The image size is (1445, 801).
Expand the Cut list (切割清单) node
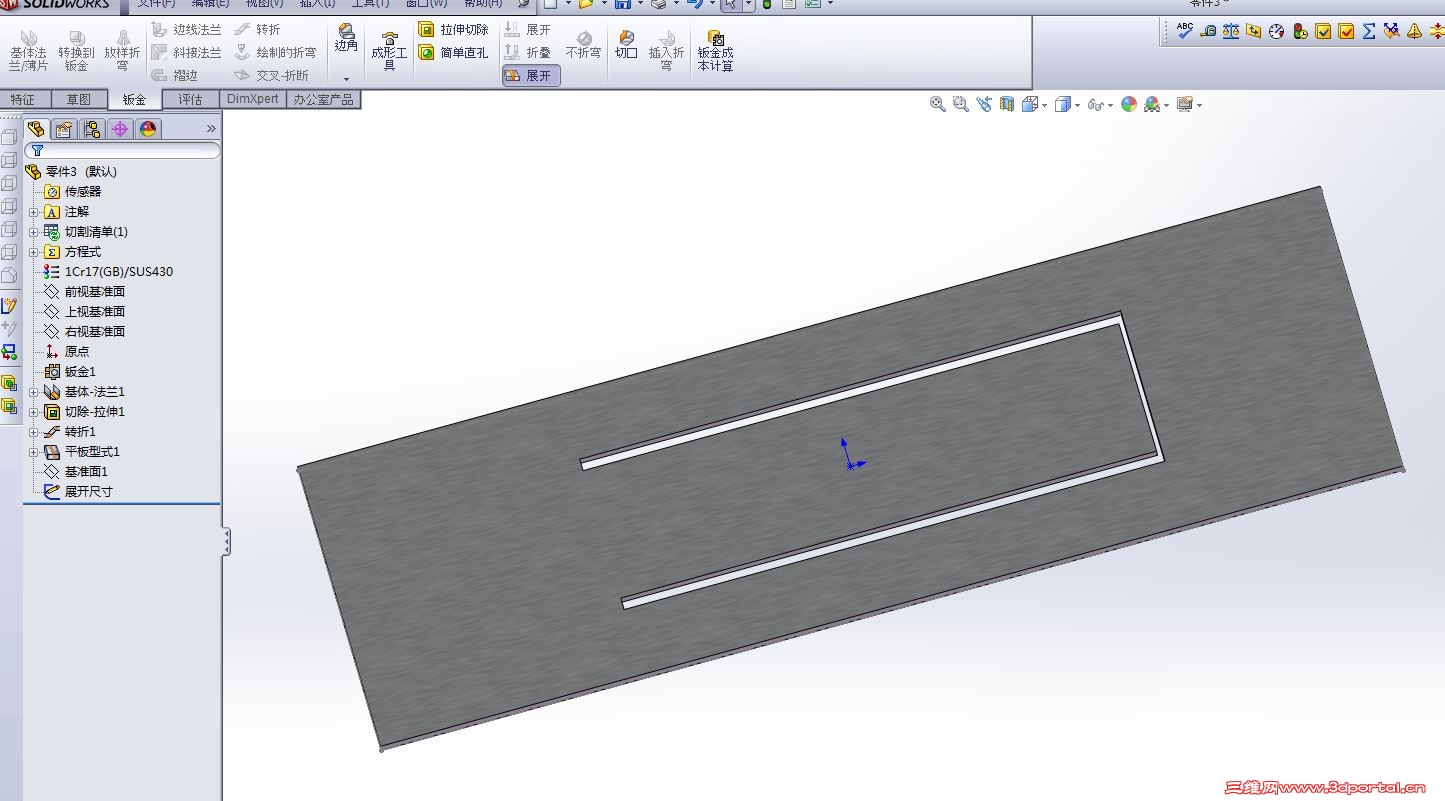[x=34, y=232]
